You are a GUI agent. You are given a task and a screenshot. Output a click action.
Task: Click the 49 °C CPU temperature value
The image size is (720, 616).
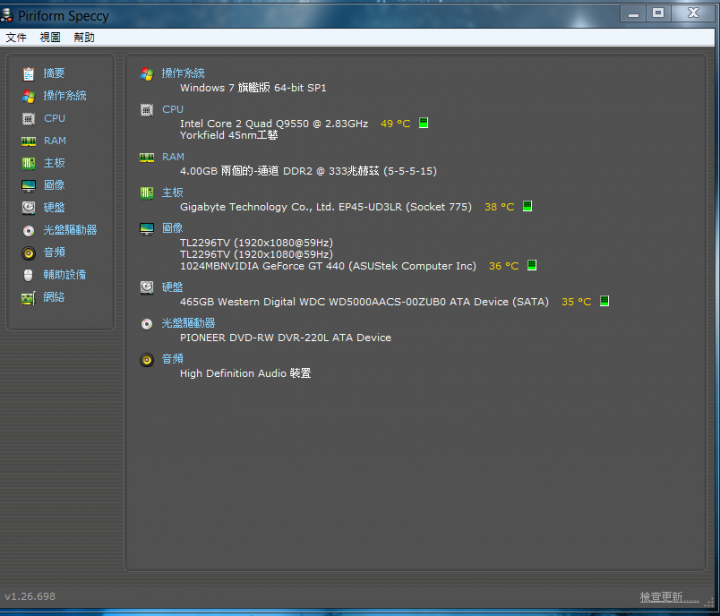[395, 123]
